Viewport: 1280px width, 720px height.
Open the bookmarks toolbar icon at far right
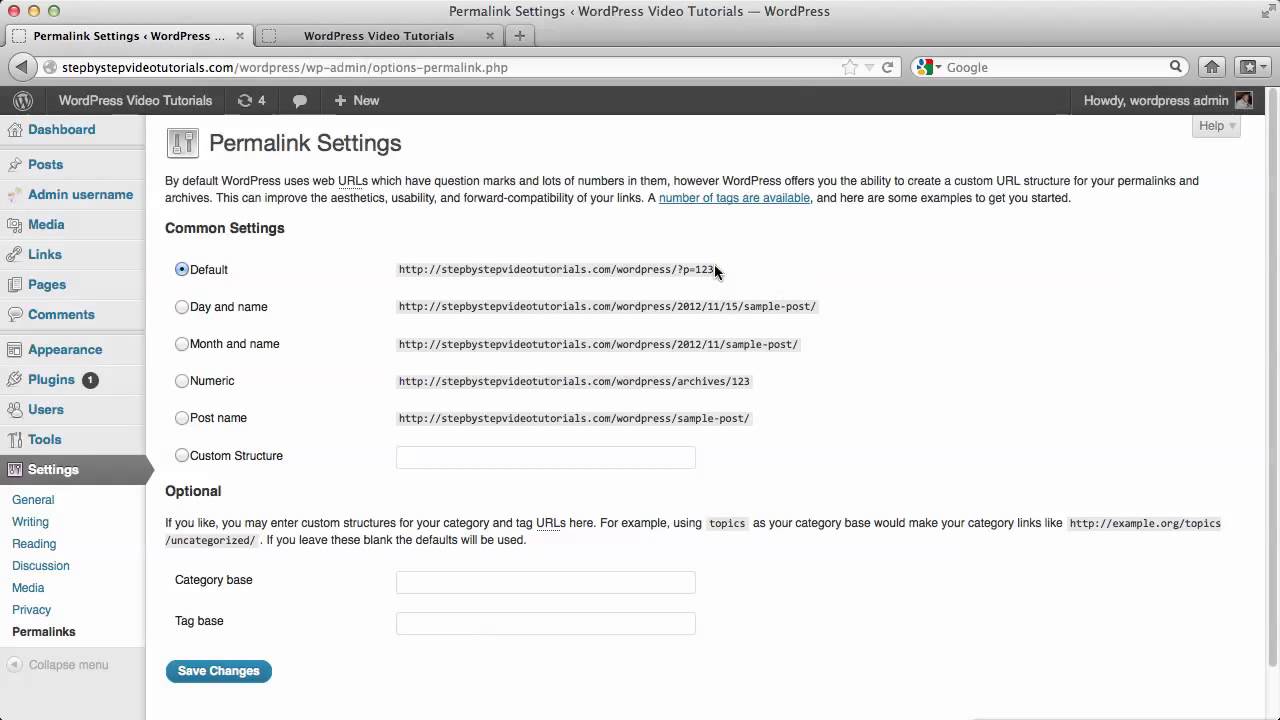[x=1252, y=67]
